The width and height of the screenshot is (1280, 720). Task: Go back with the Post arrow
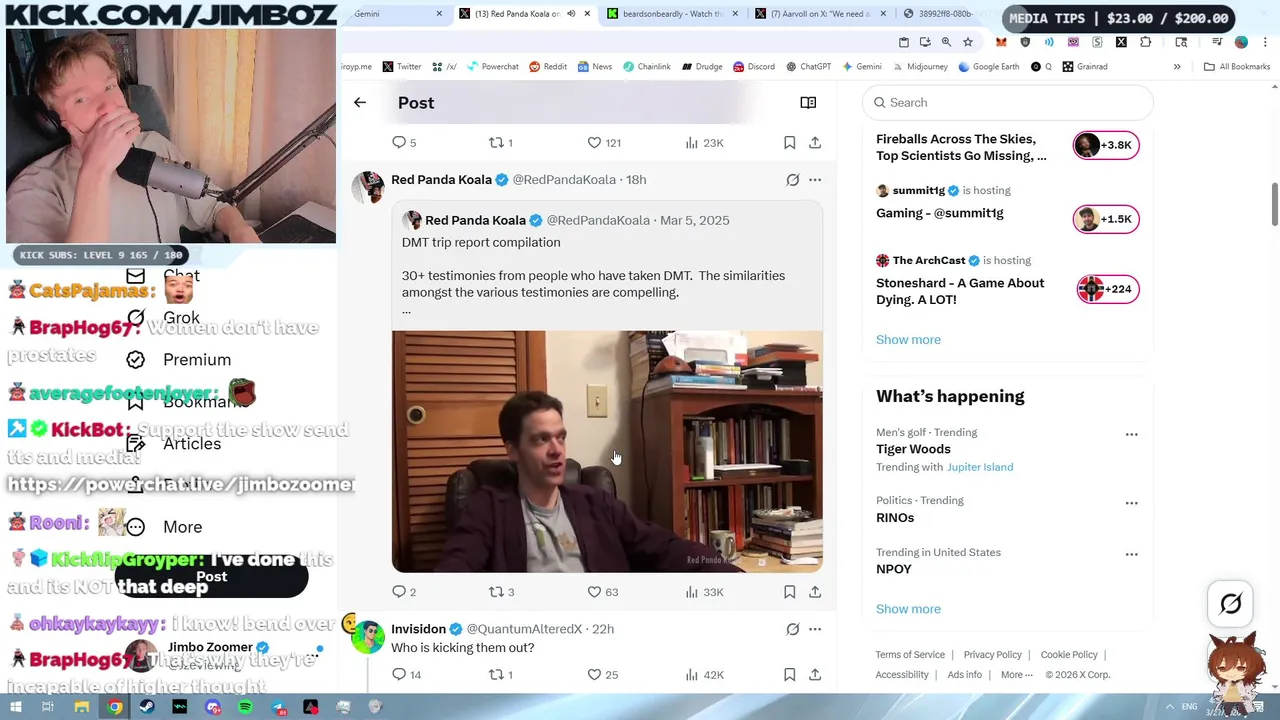click(360, 102)
